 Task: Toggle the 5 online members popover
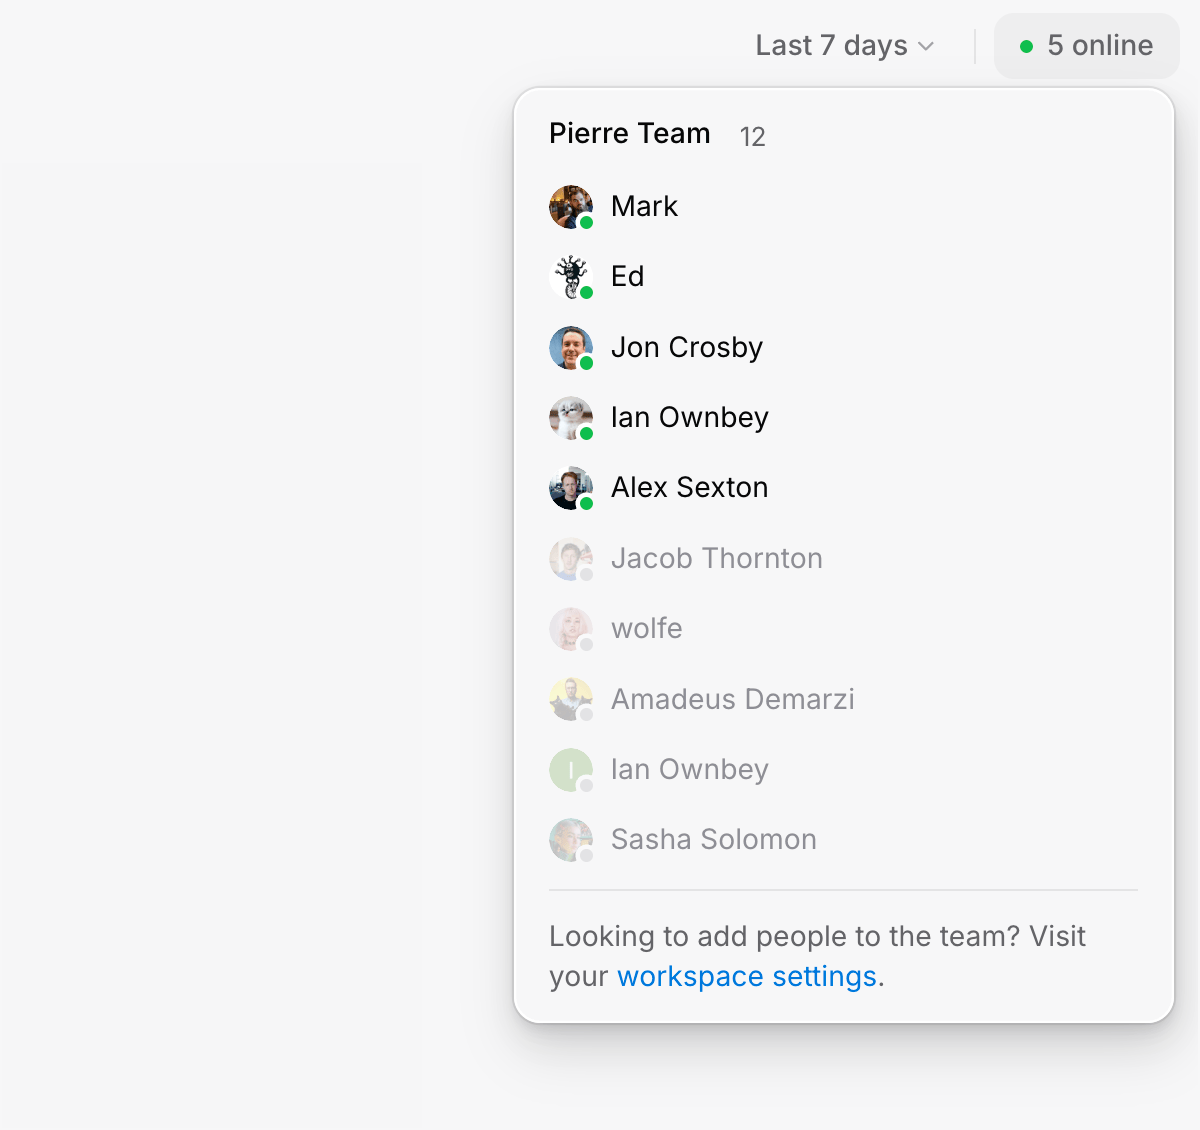[1087, 46]
